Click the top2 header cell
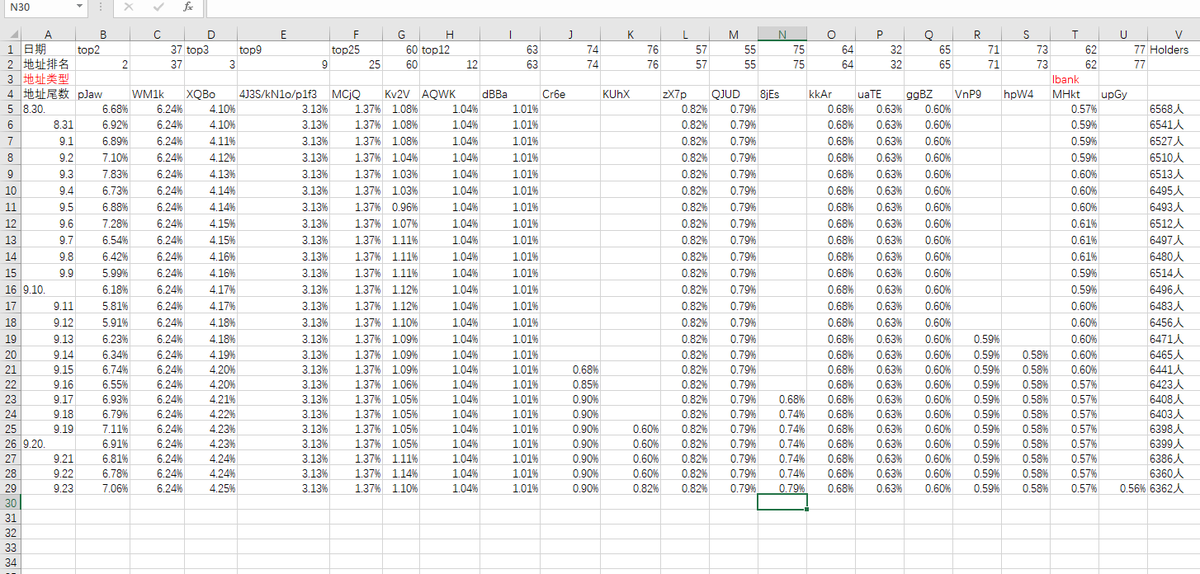 [x=102, y=48]
